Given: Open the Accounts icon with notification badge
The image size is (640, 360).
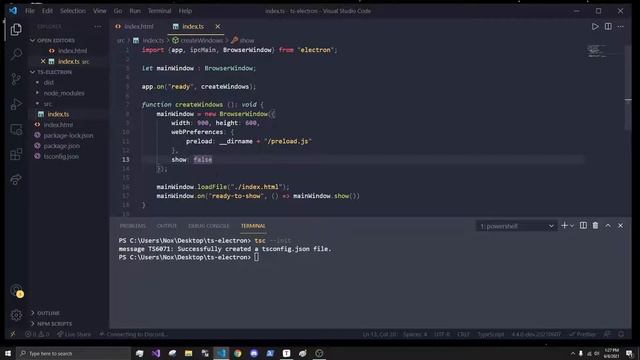Looking at the screenshot, I should click(16, 291).
